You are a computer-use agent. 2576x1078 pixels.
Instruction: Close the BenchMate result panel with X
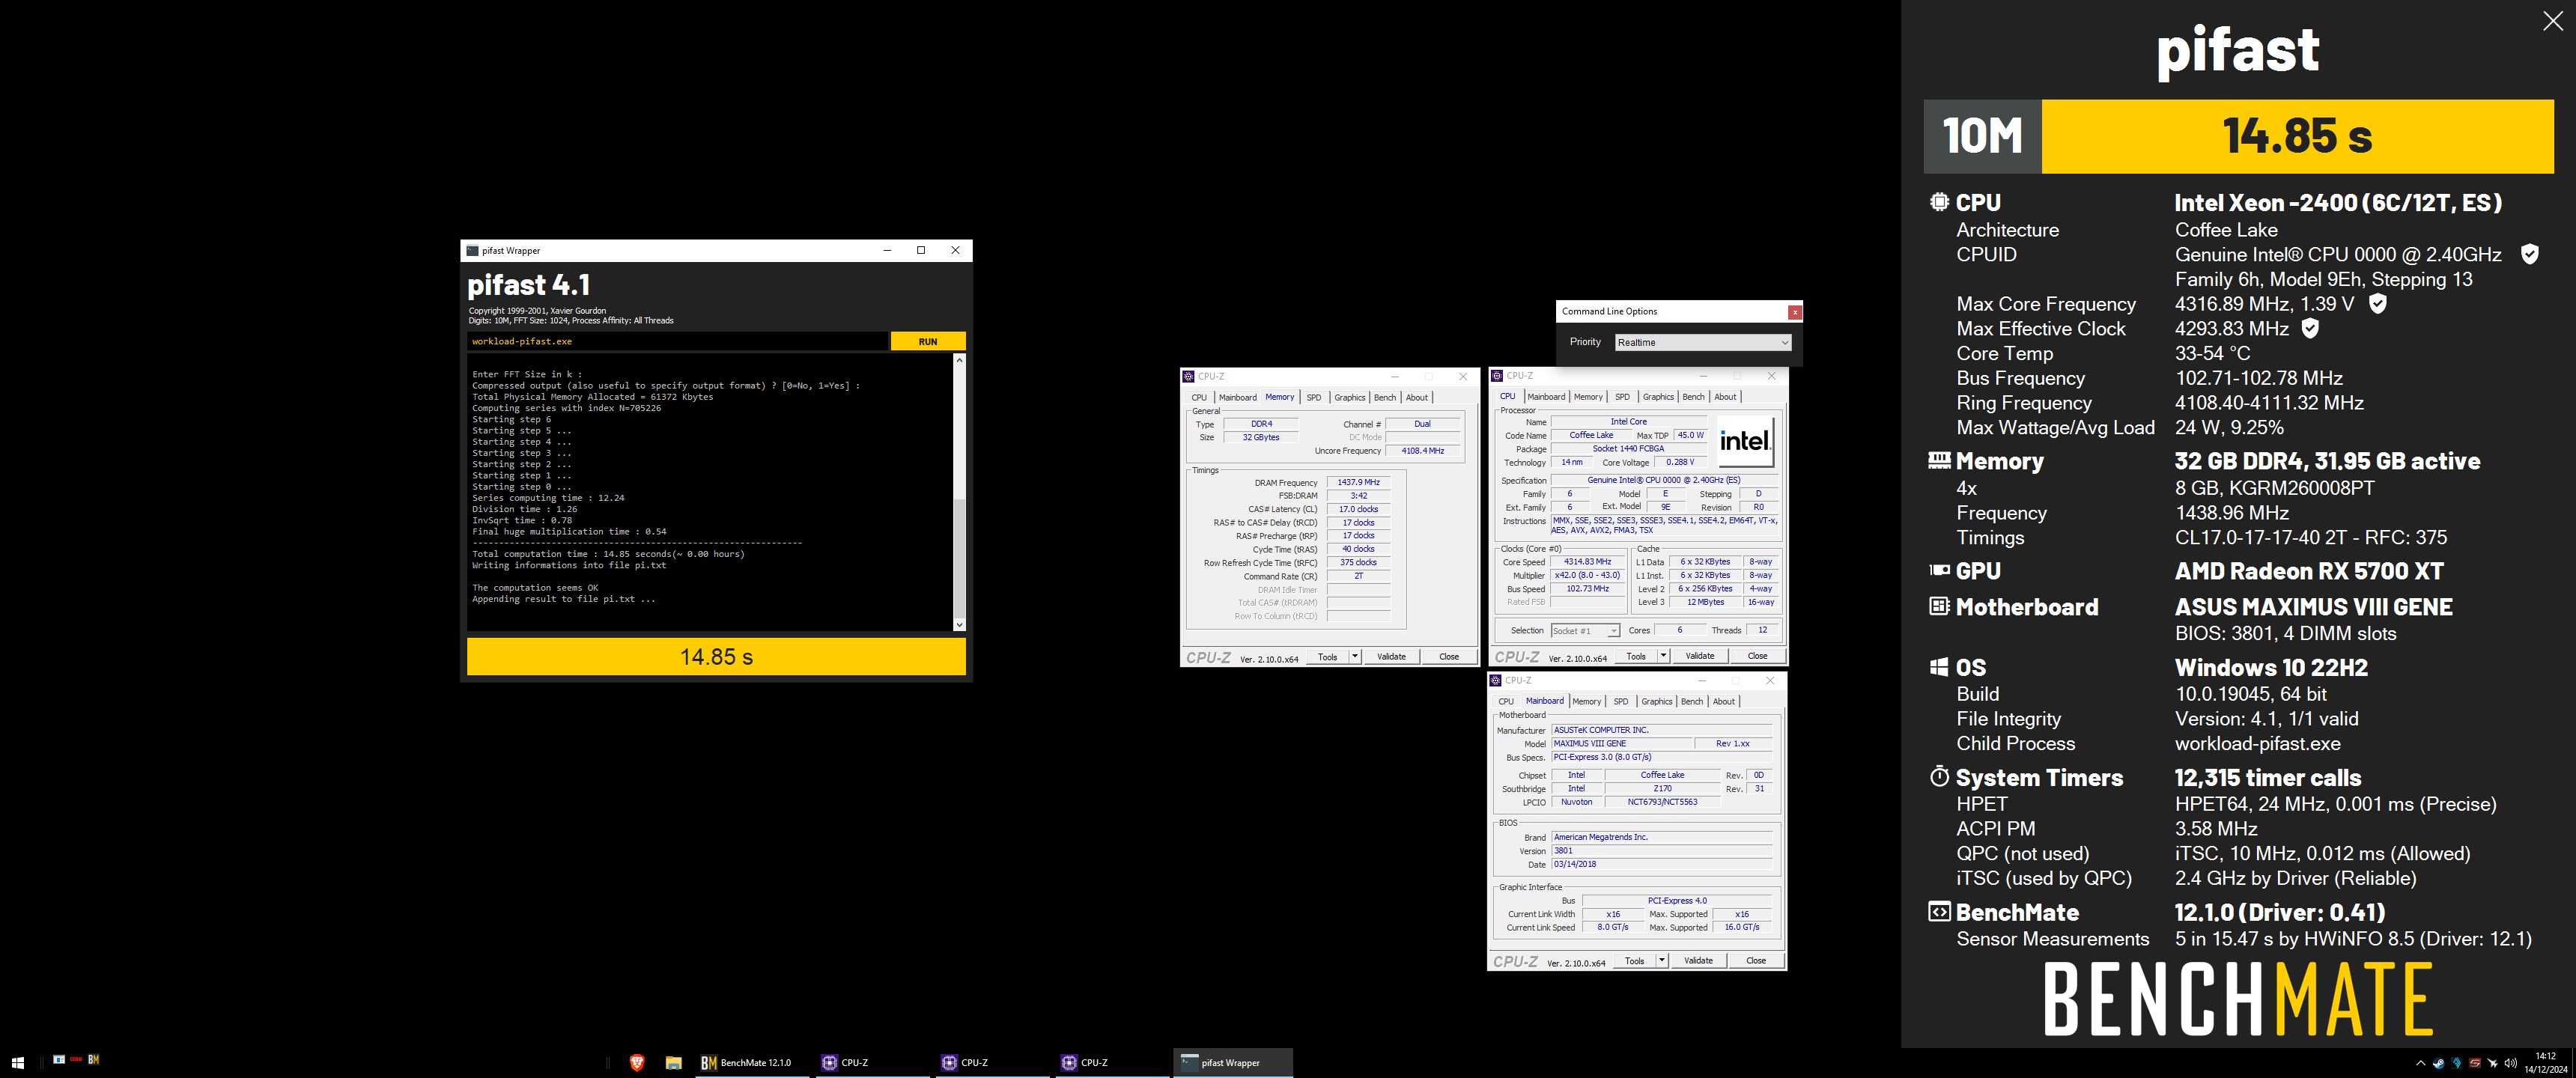tap(2552, 21)
